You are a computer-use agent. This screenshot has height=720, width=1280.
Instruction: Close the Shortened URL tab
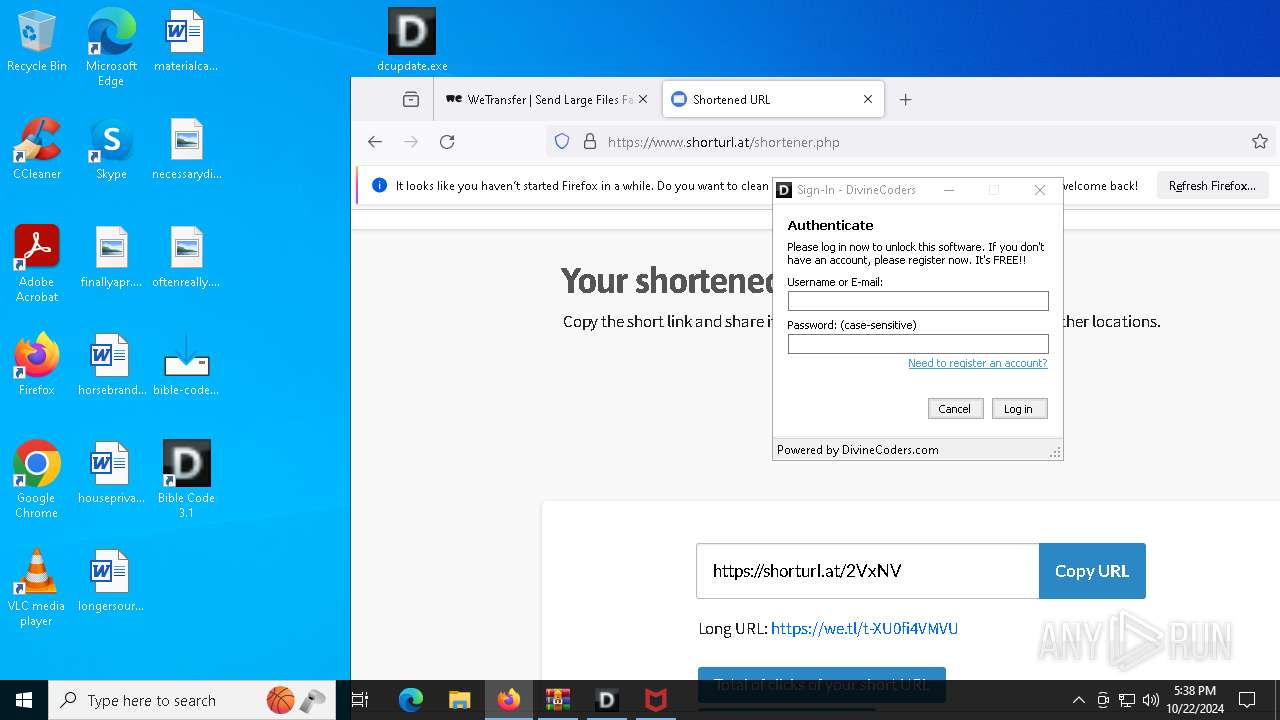pos(868,99)
